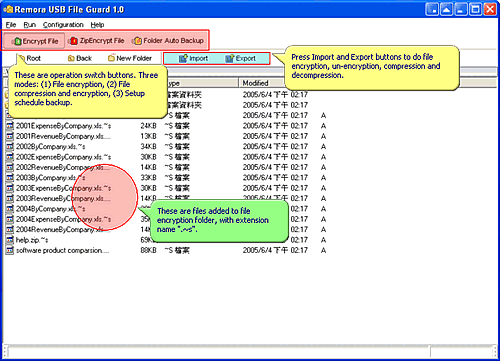This screenshot has width=500, height=361.
Task: Select file help.zip.~s
Action: pos(32,240)
